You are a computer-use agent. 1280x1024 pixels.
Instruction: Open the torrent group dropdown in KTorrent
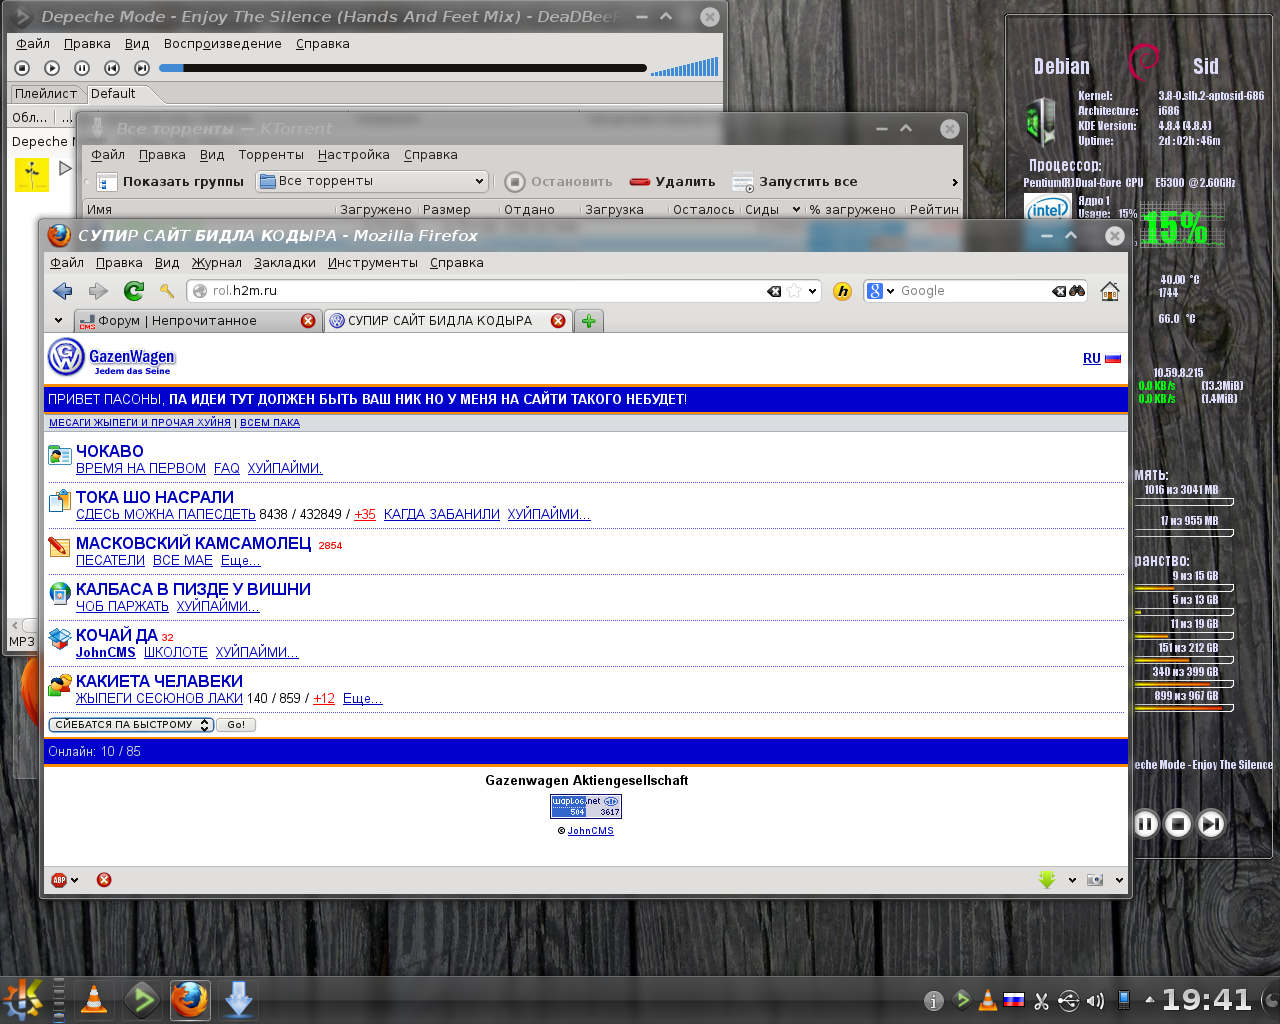(x=372, y=181)
